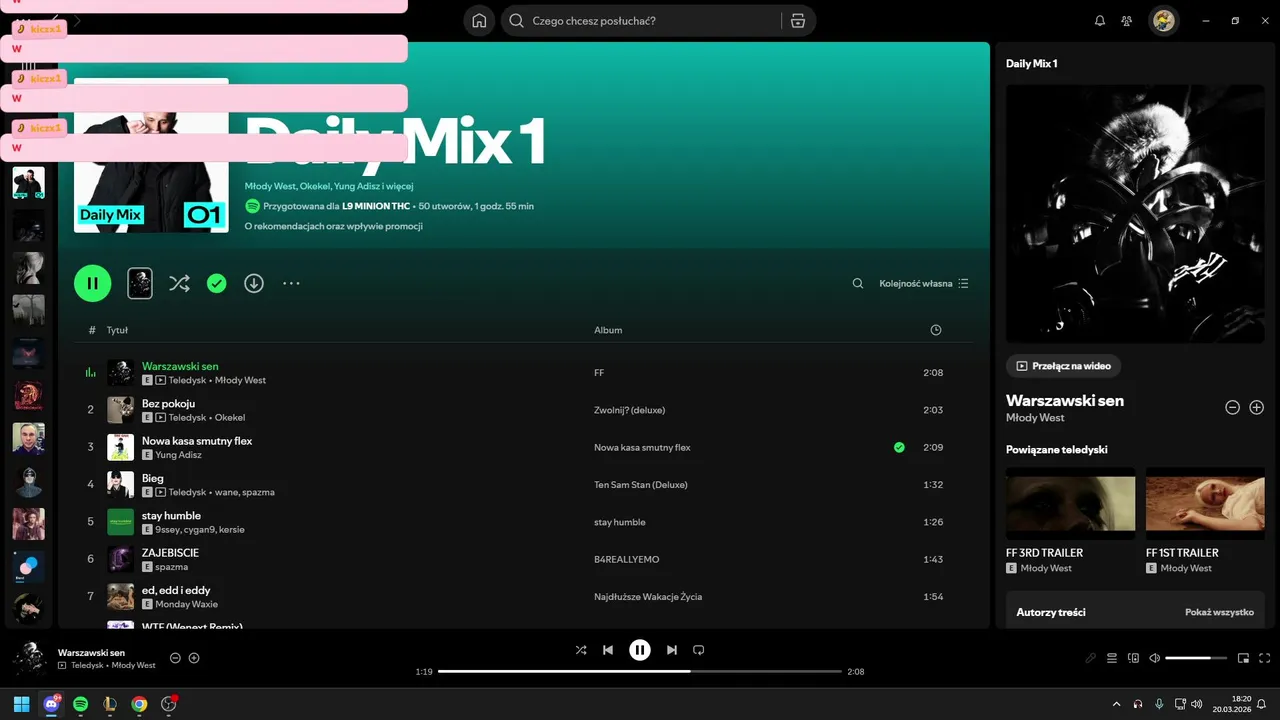
Task: Click the magnifier icon in search bar
Action: tap(517, 21)
